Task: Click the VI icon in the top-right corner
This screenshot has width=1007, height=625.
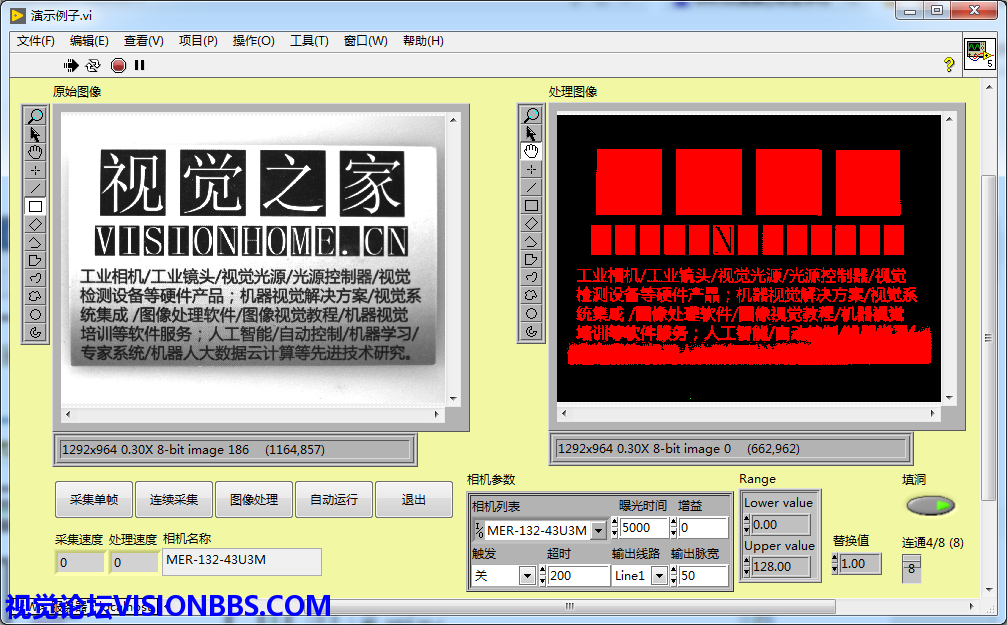Action: 979,54
